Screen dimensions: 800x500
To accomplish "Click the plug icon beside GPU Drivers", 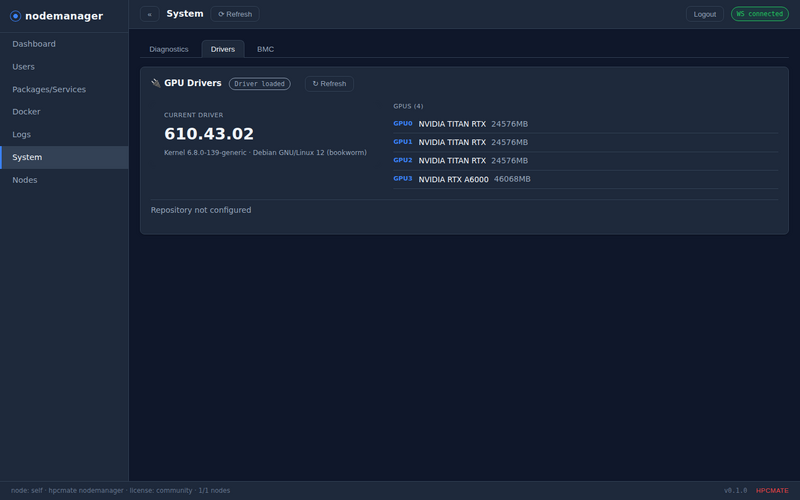I will 156,83.
